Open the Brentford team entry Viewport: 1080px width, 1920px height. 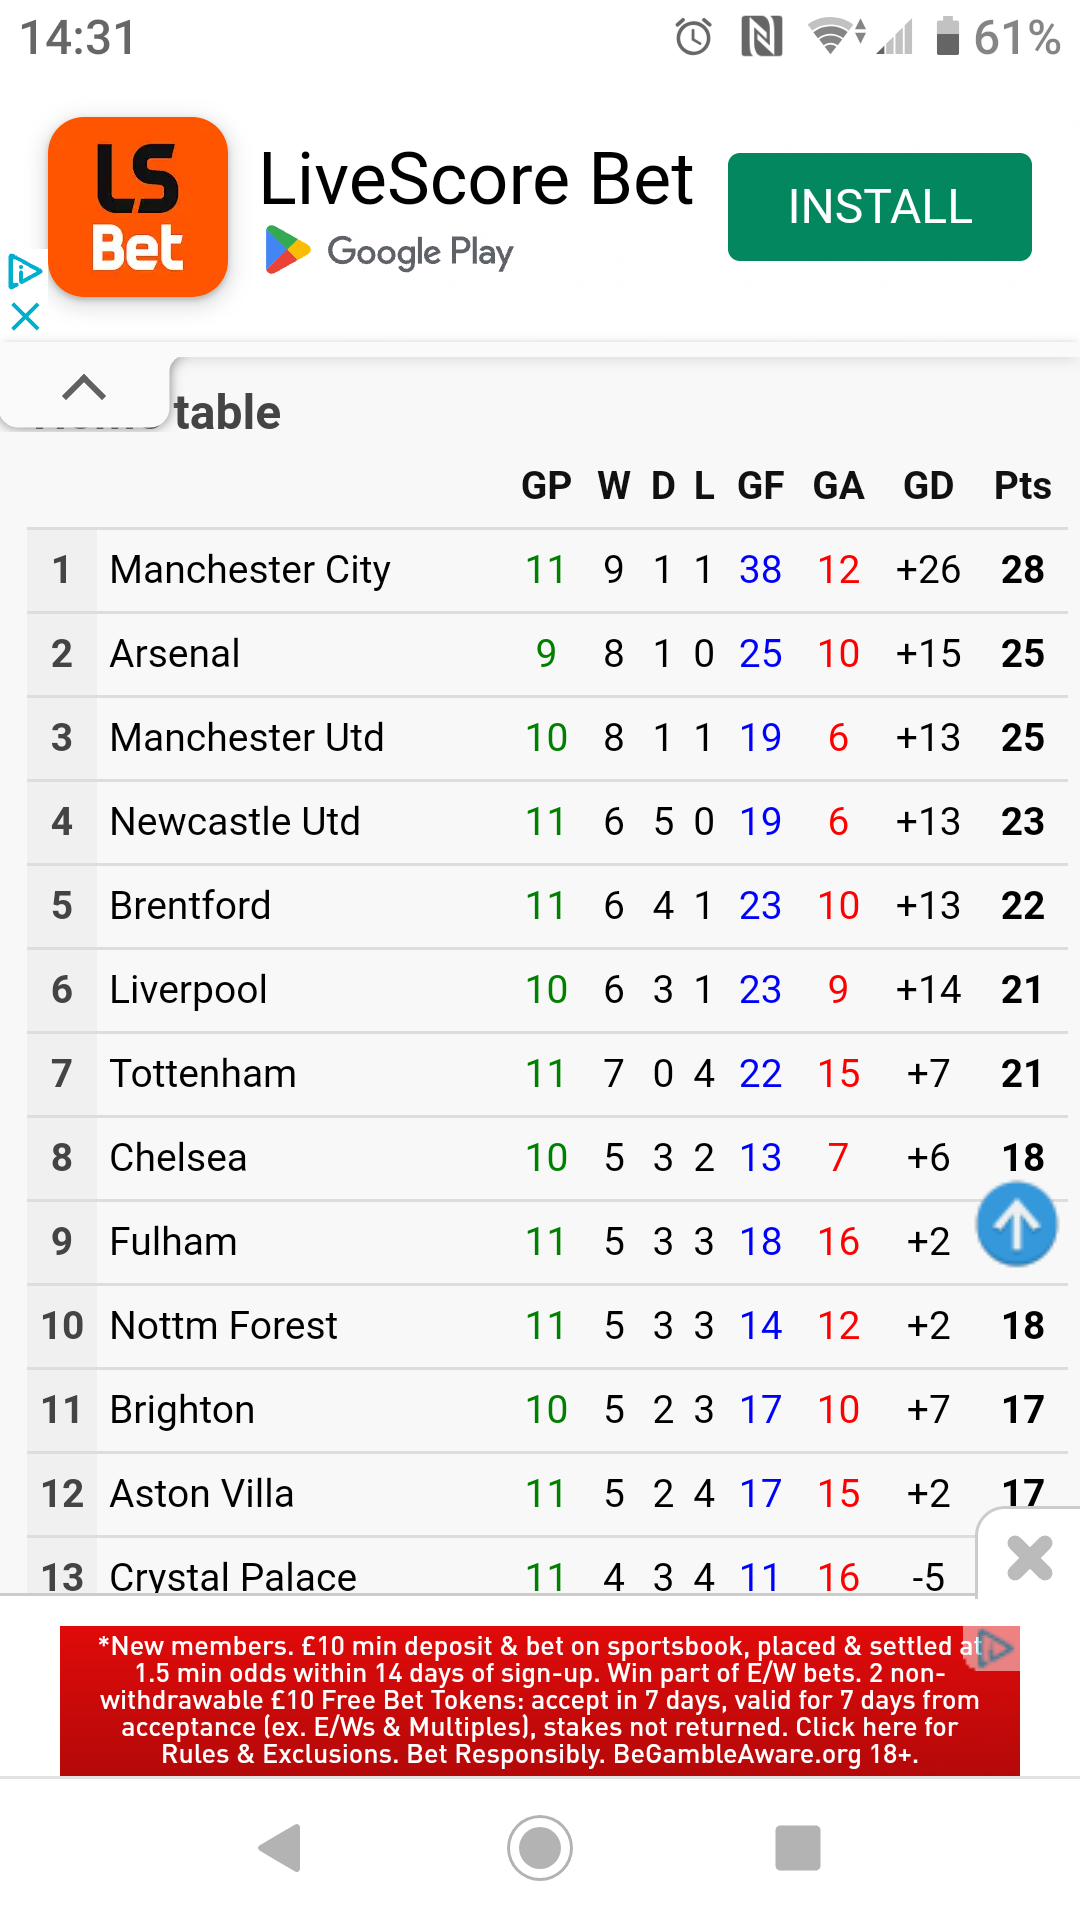coord(190,906)
